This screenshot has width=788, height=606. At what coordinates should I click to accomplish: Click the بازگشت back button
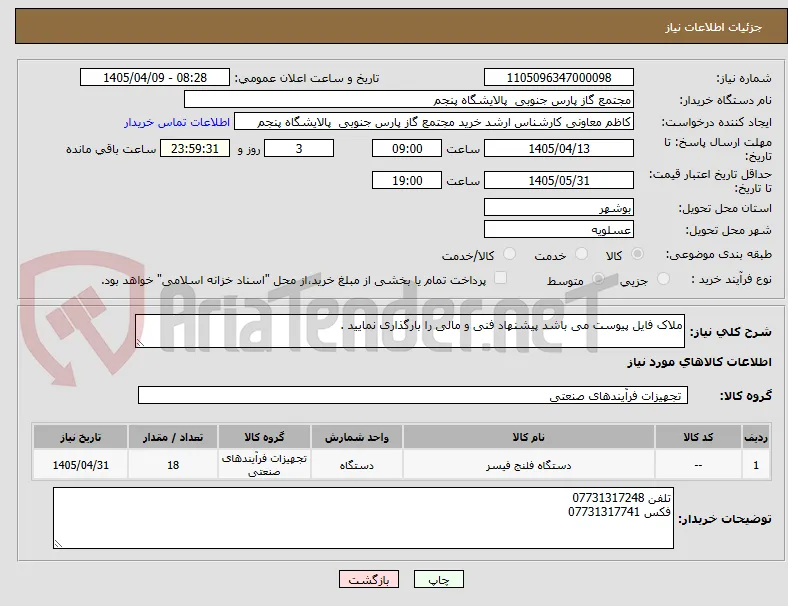click(369, 579)
